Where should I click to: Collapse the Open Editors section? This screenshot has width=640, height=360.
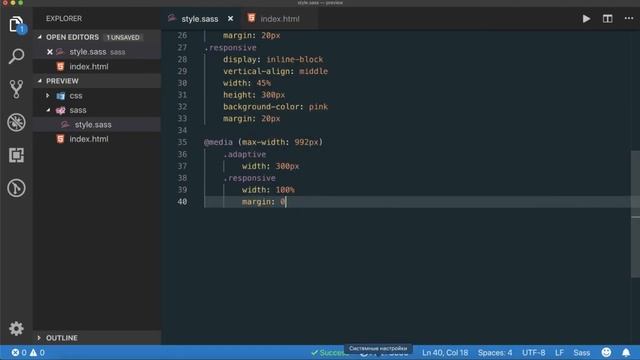pyautogui.click(x=40, y=37)
